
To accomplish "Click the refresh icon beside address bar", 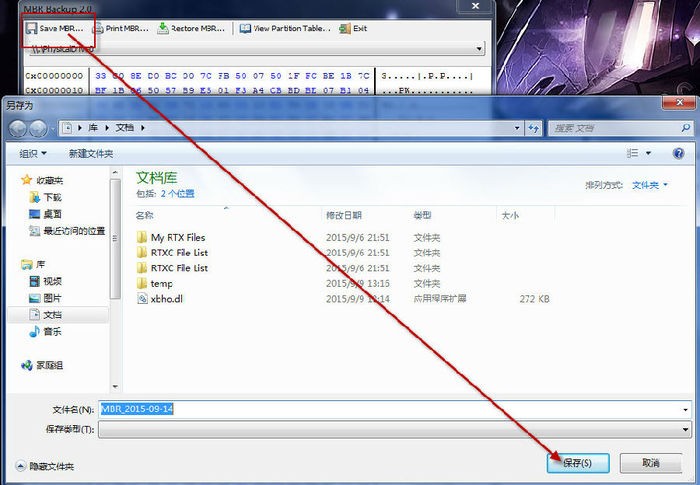I will pyautogui.click(x=532, y=128).
